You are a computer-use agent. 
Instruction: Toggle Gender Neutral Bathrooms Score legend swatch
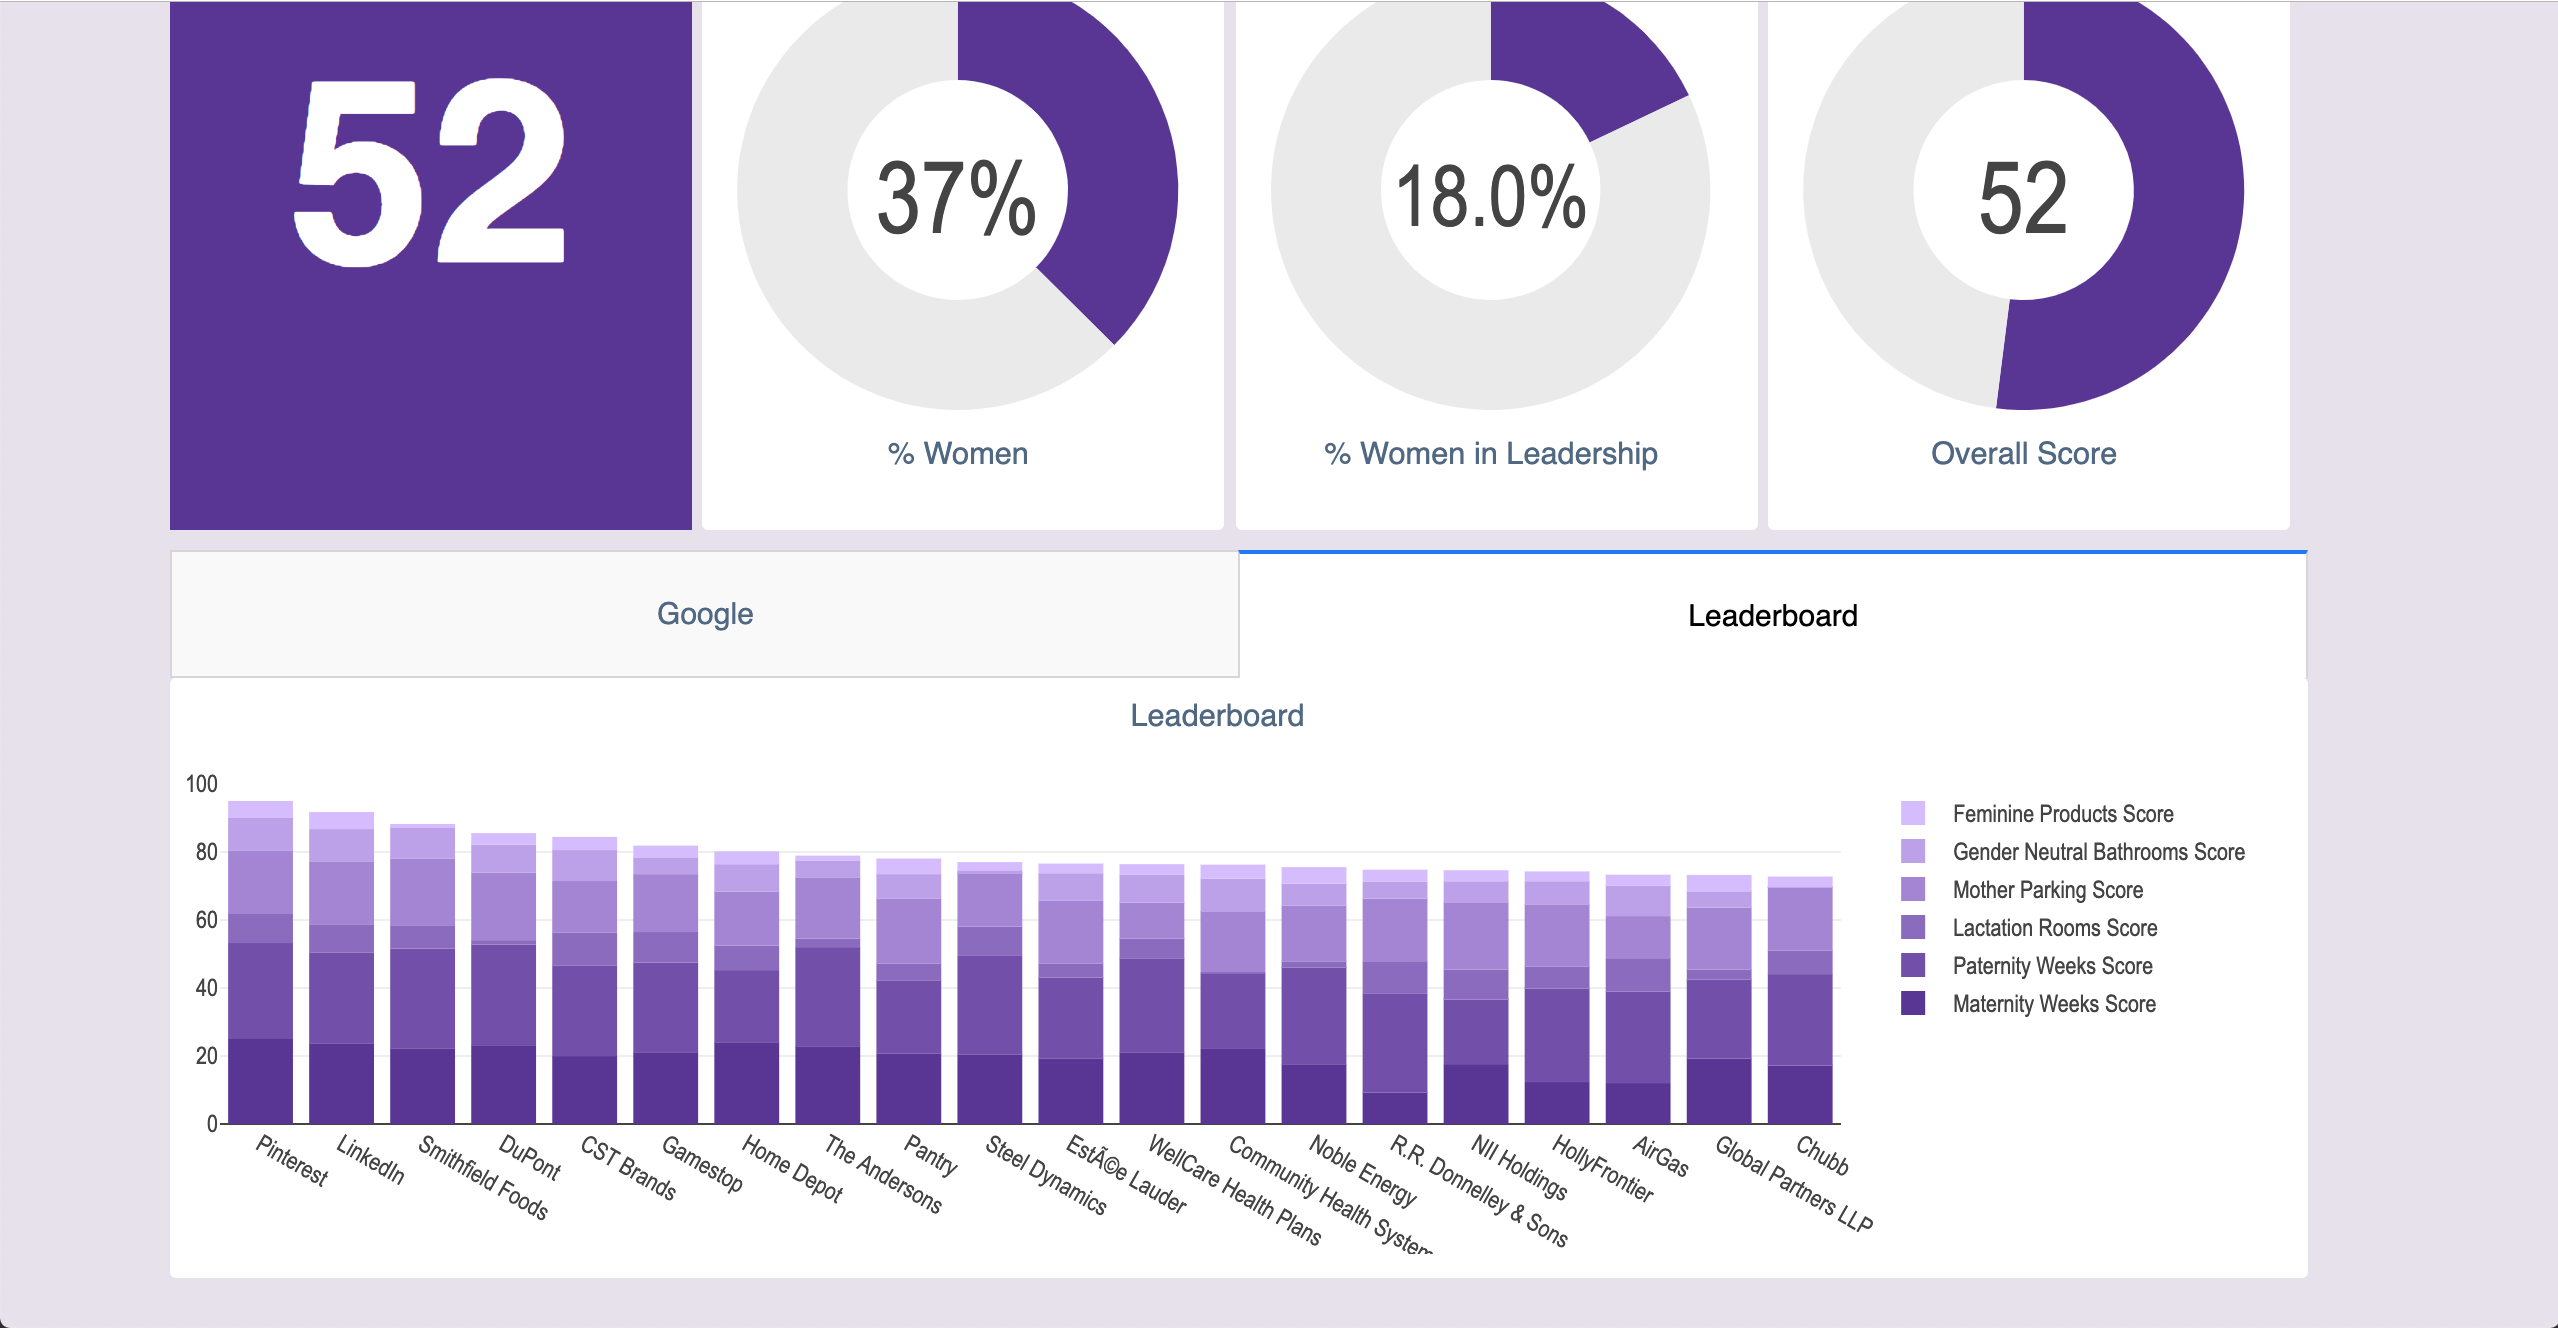1912,851
